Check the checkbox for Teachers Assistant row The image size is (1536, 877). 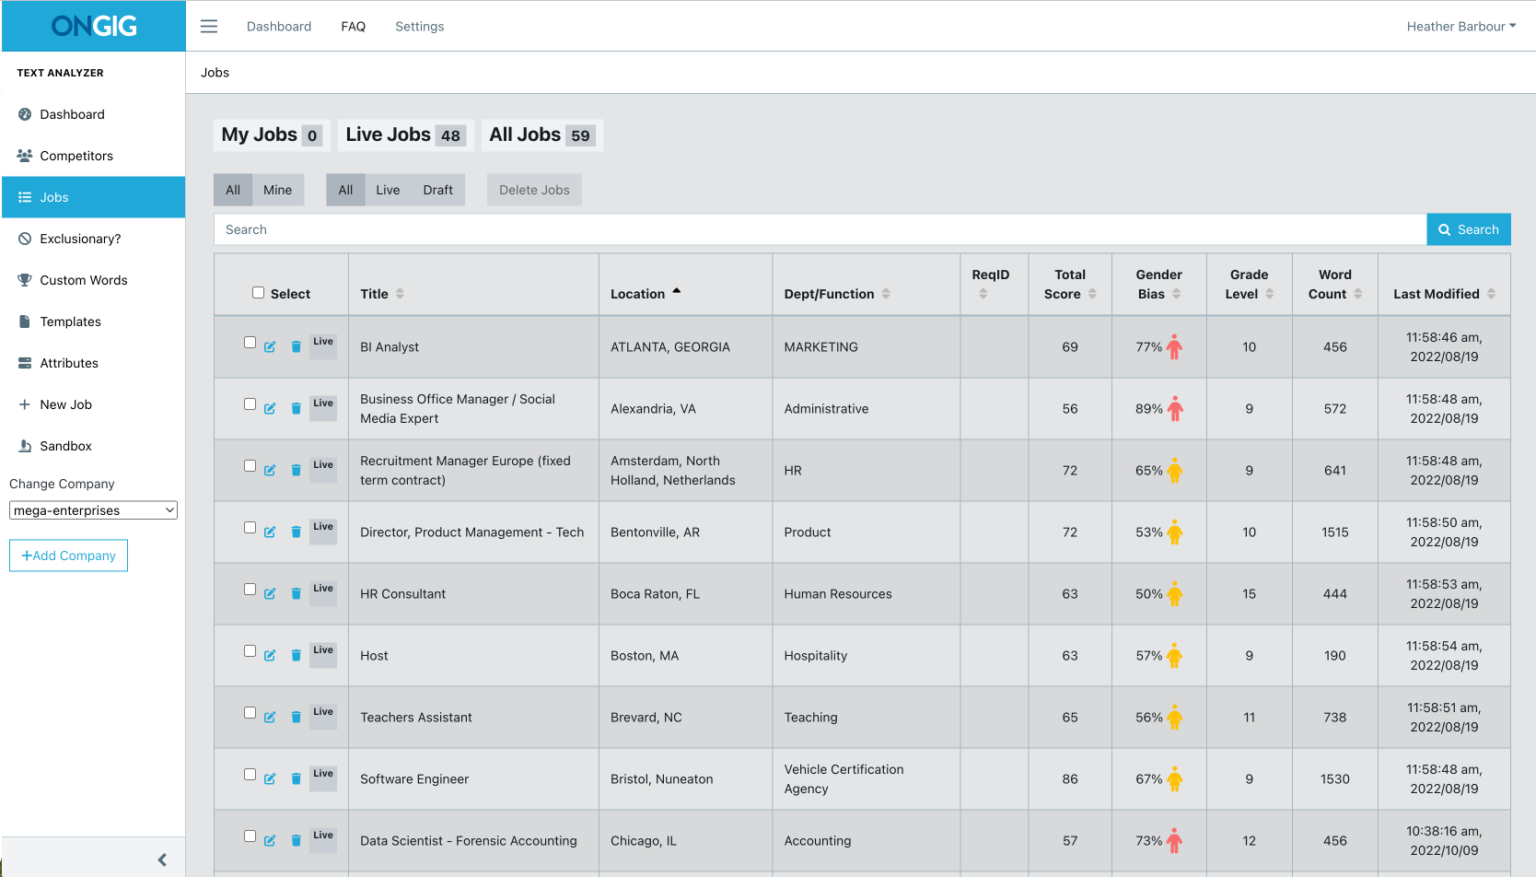[249, 711]
